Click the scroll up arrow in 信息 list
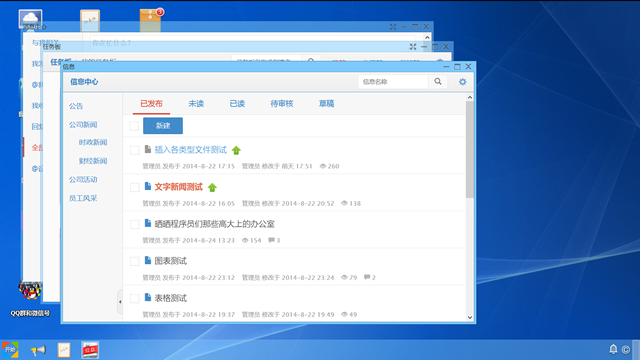The height and width of the screenshot is (360, 640). [470, 98]
